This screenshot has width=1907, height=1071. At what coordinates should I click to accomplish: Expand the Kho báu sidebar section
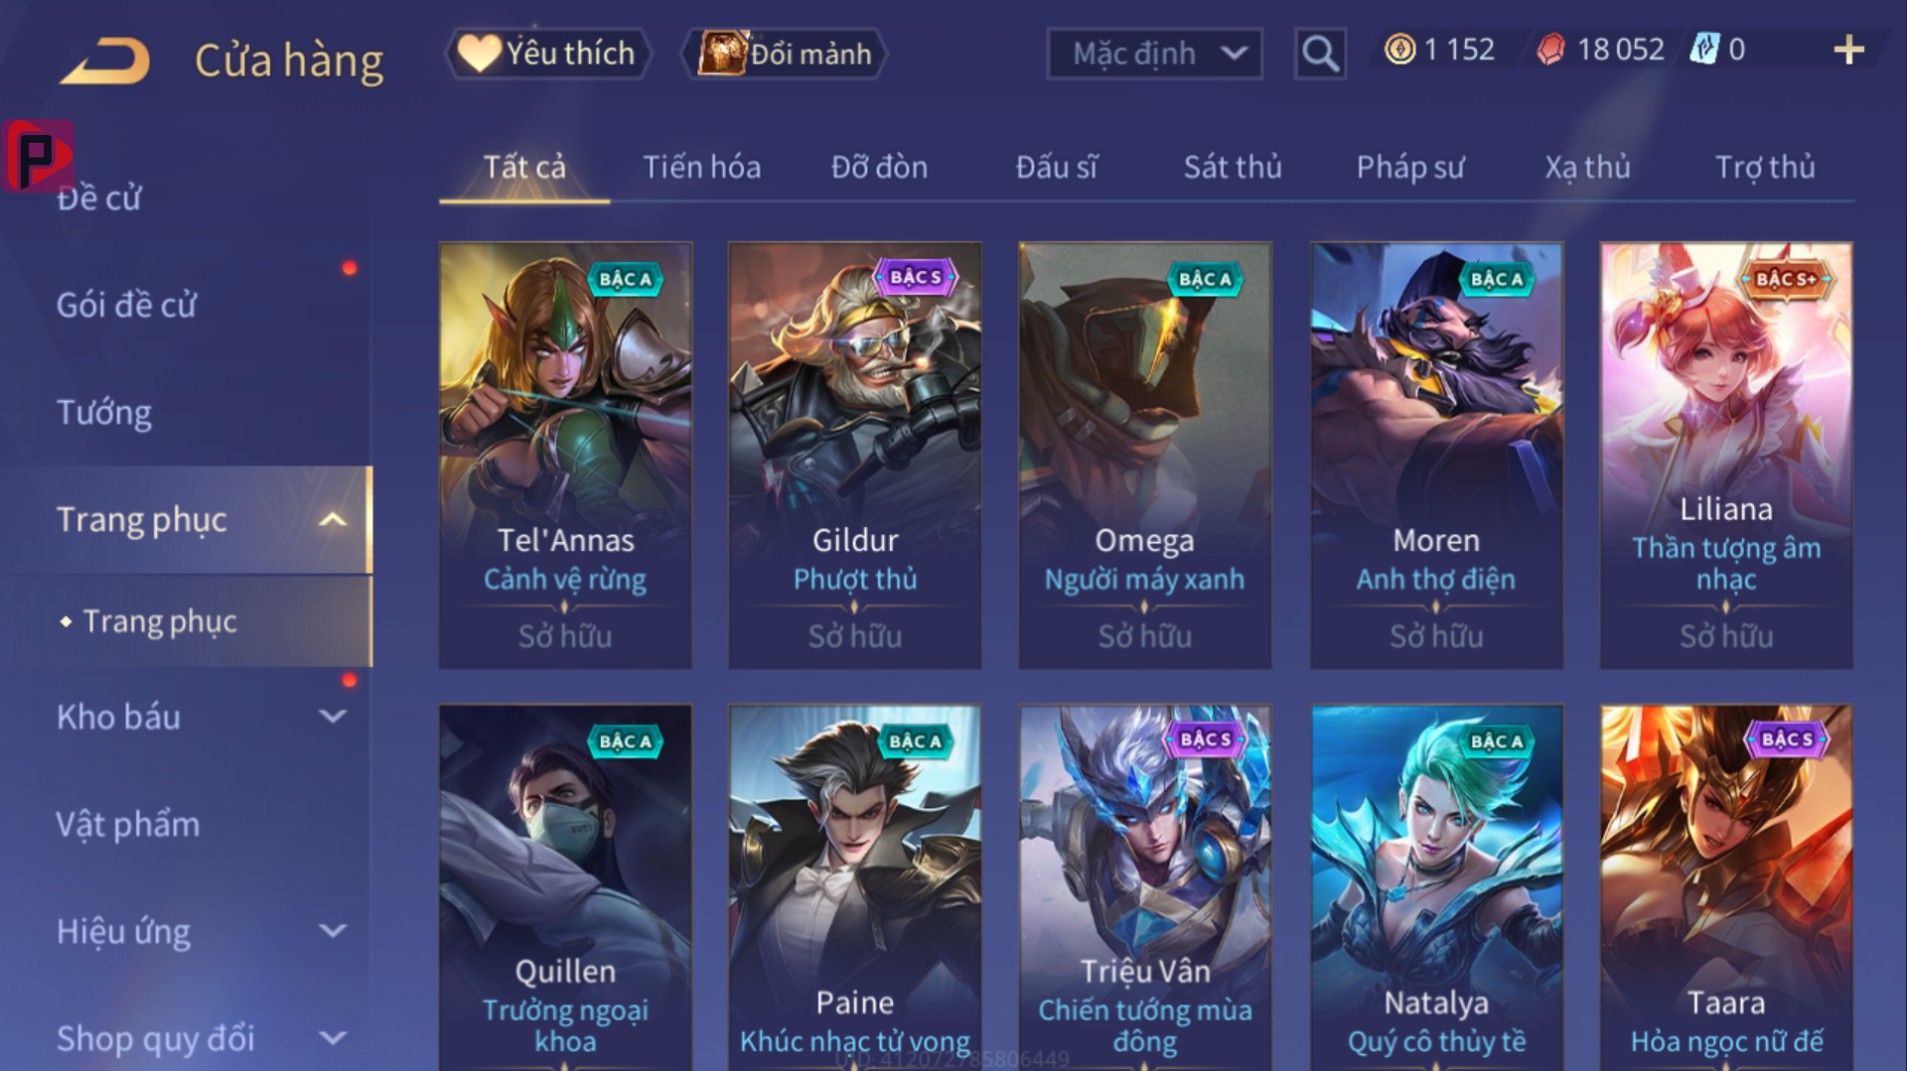333,716
